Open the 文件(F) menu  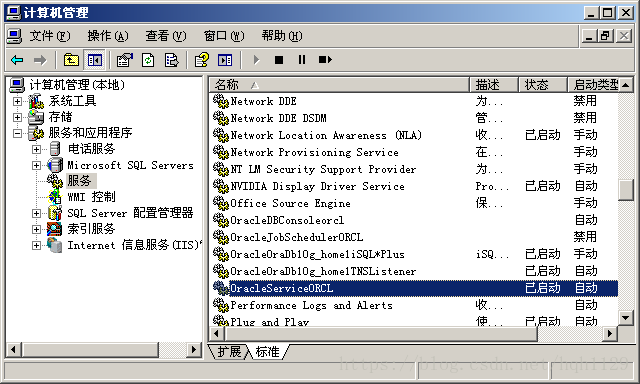click(49, 36)
